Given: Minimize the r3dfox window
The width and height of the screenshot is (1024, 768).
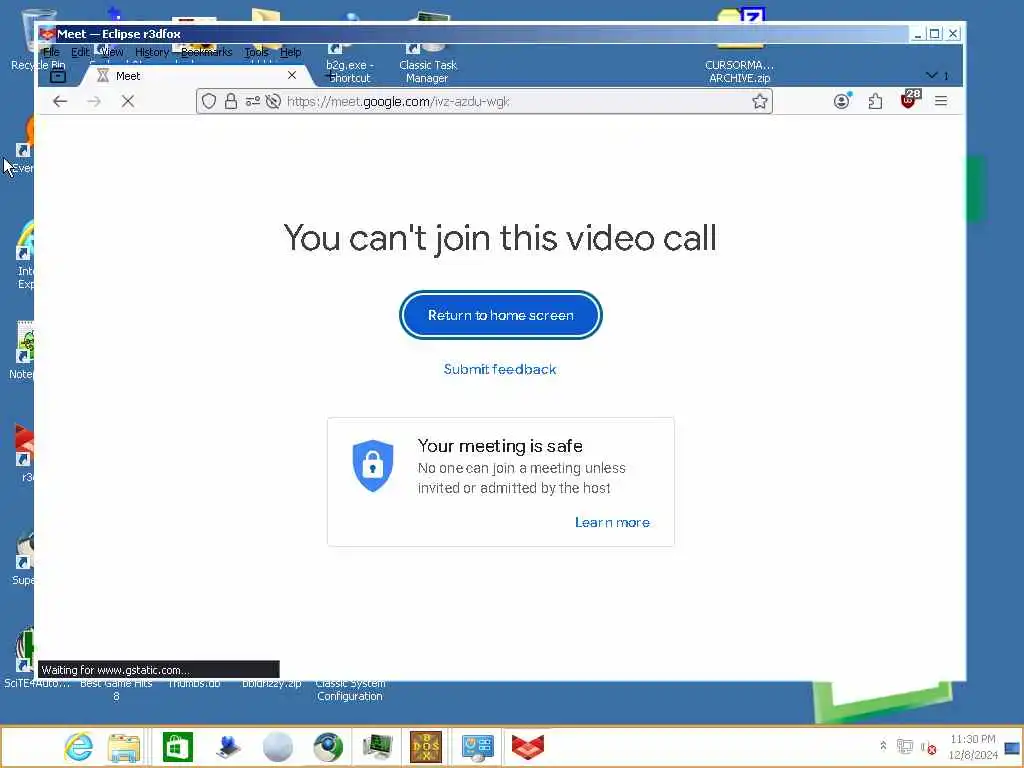Looking at the screenshot, I should (918, 34).
